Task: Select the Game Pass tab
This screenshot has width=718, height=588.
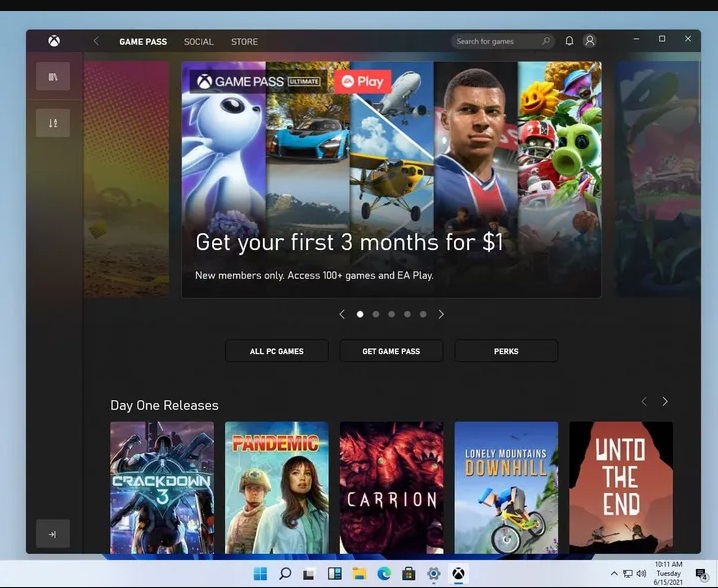Action: (x=143, y=42)
